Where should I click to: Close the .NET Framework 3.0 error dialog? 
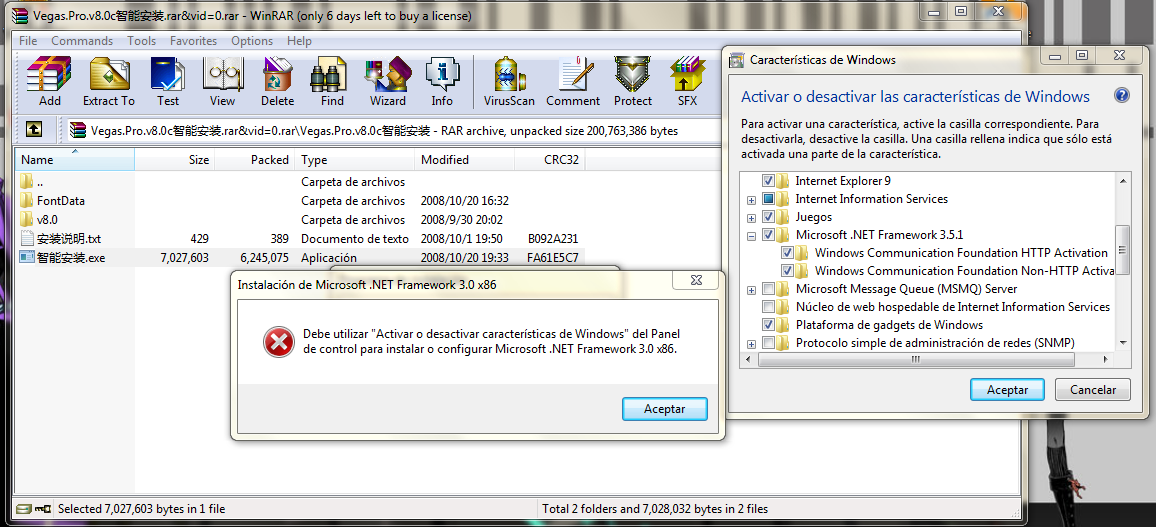coord(694,279)
